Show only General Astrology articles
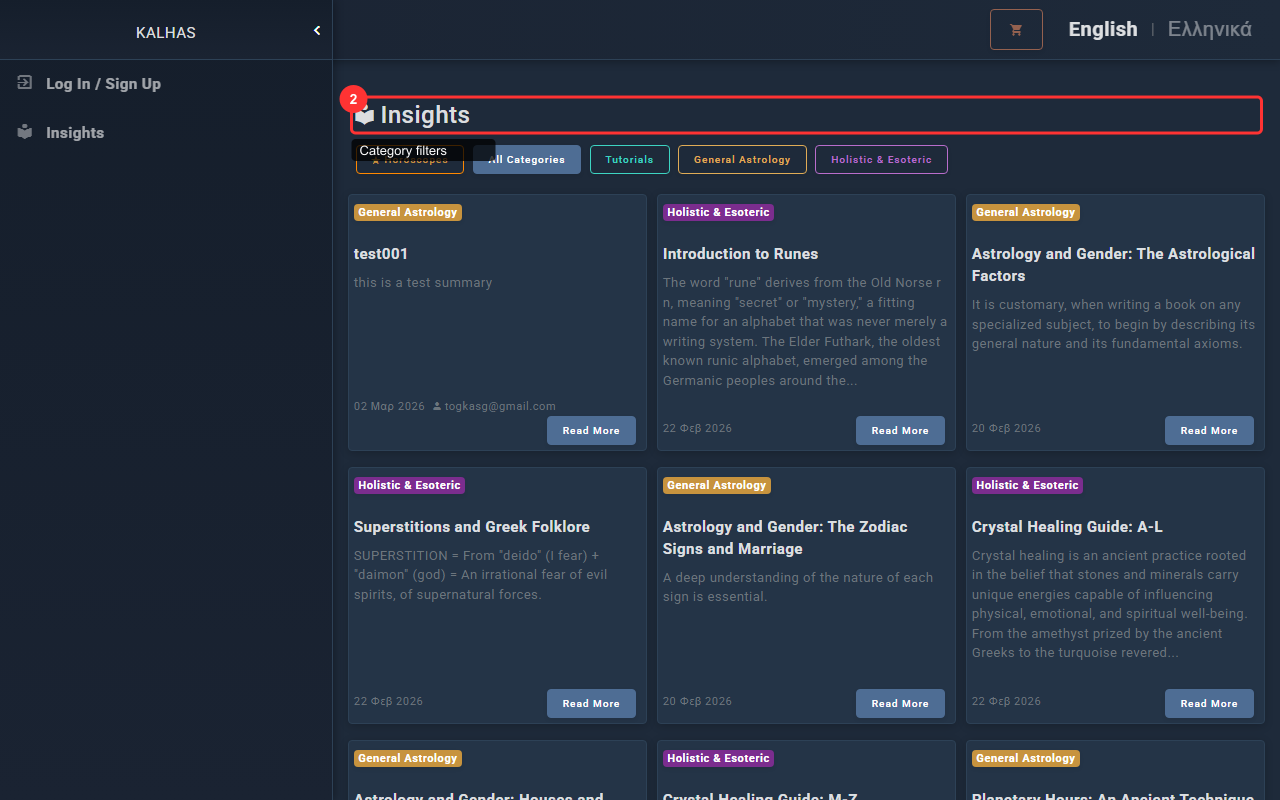1280x800 pixels. coord(742,160)
